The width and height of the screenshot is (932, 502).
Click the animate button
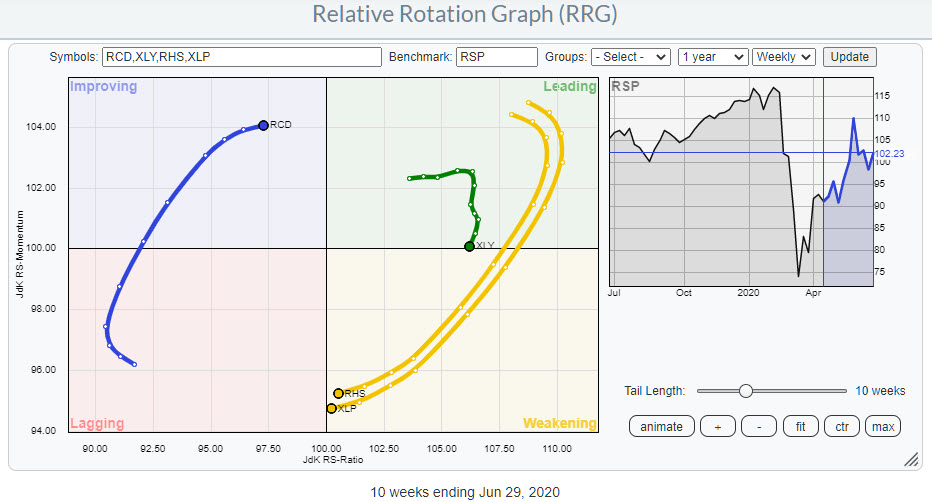coord(661,426)
